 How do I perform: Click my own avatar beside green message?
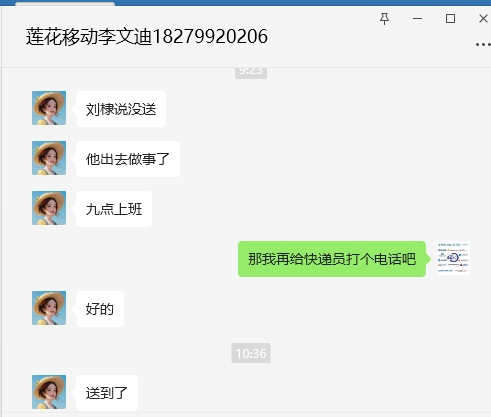453,258
